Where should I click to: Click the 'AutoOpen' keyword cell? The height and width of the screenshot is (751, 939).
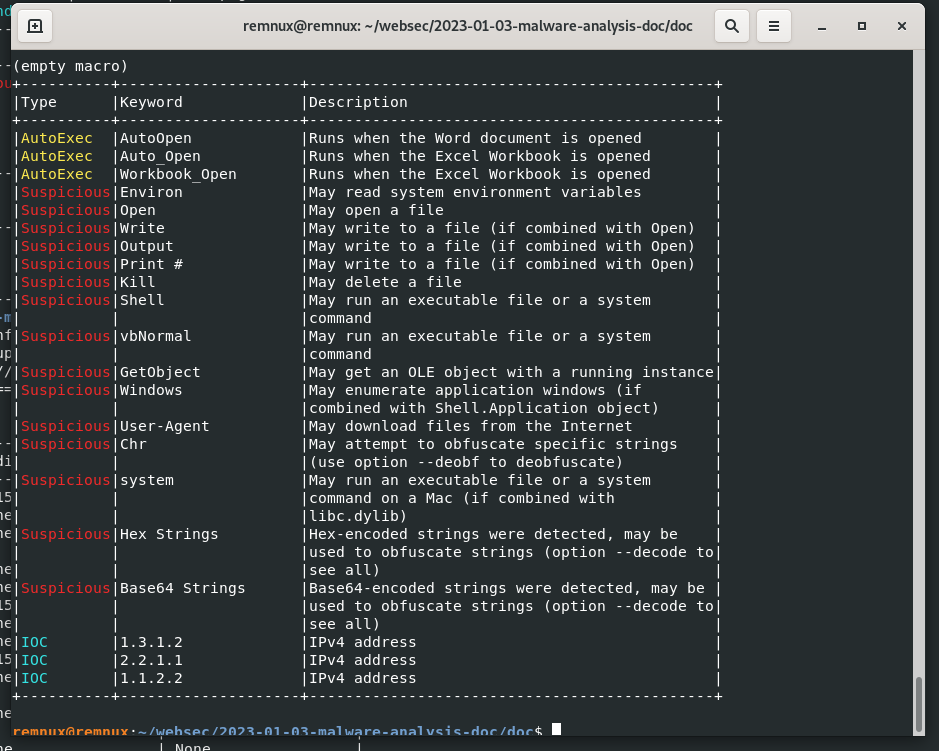coord(156,138)
